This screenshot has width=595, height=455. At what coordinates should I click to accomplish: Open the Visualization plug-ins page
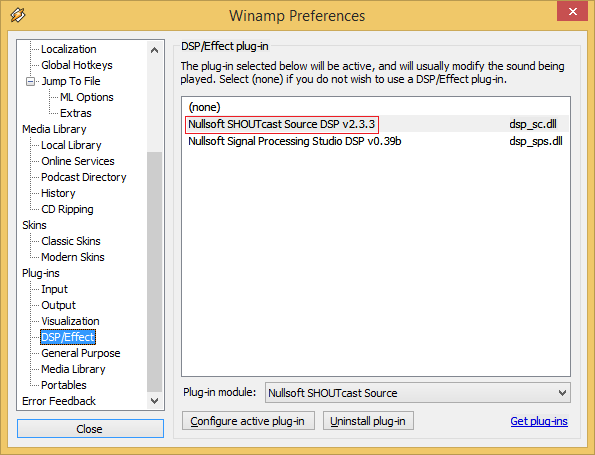click(x=70, y=321)
